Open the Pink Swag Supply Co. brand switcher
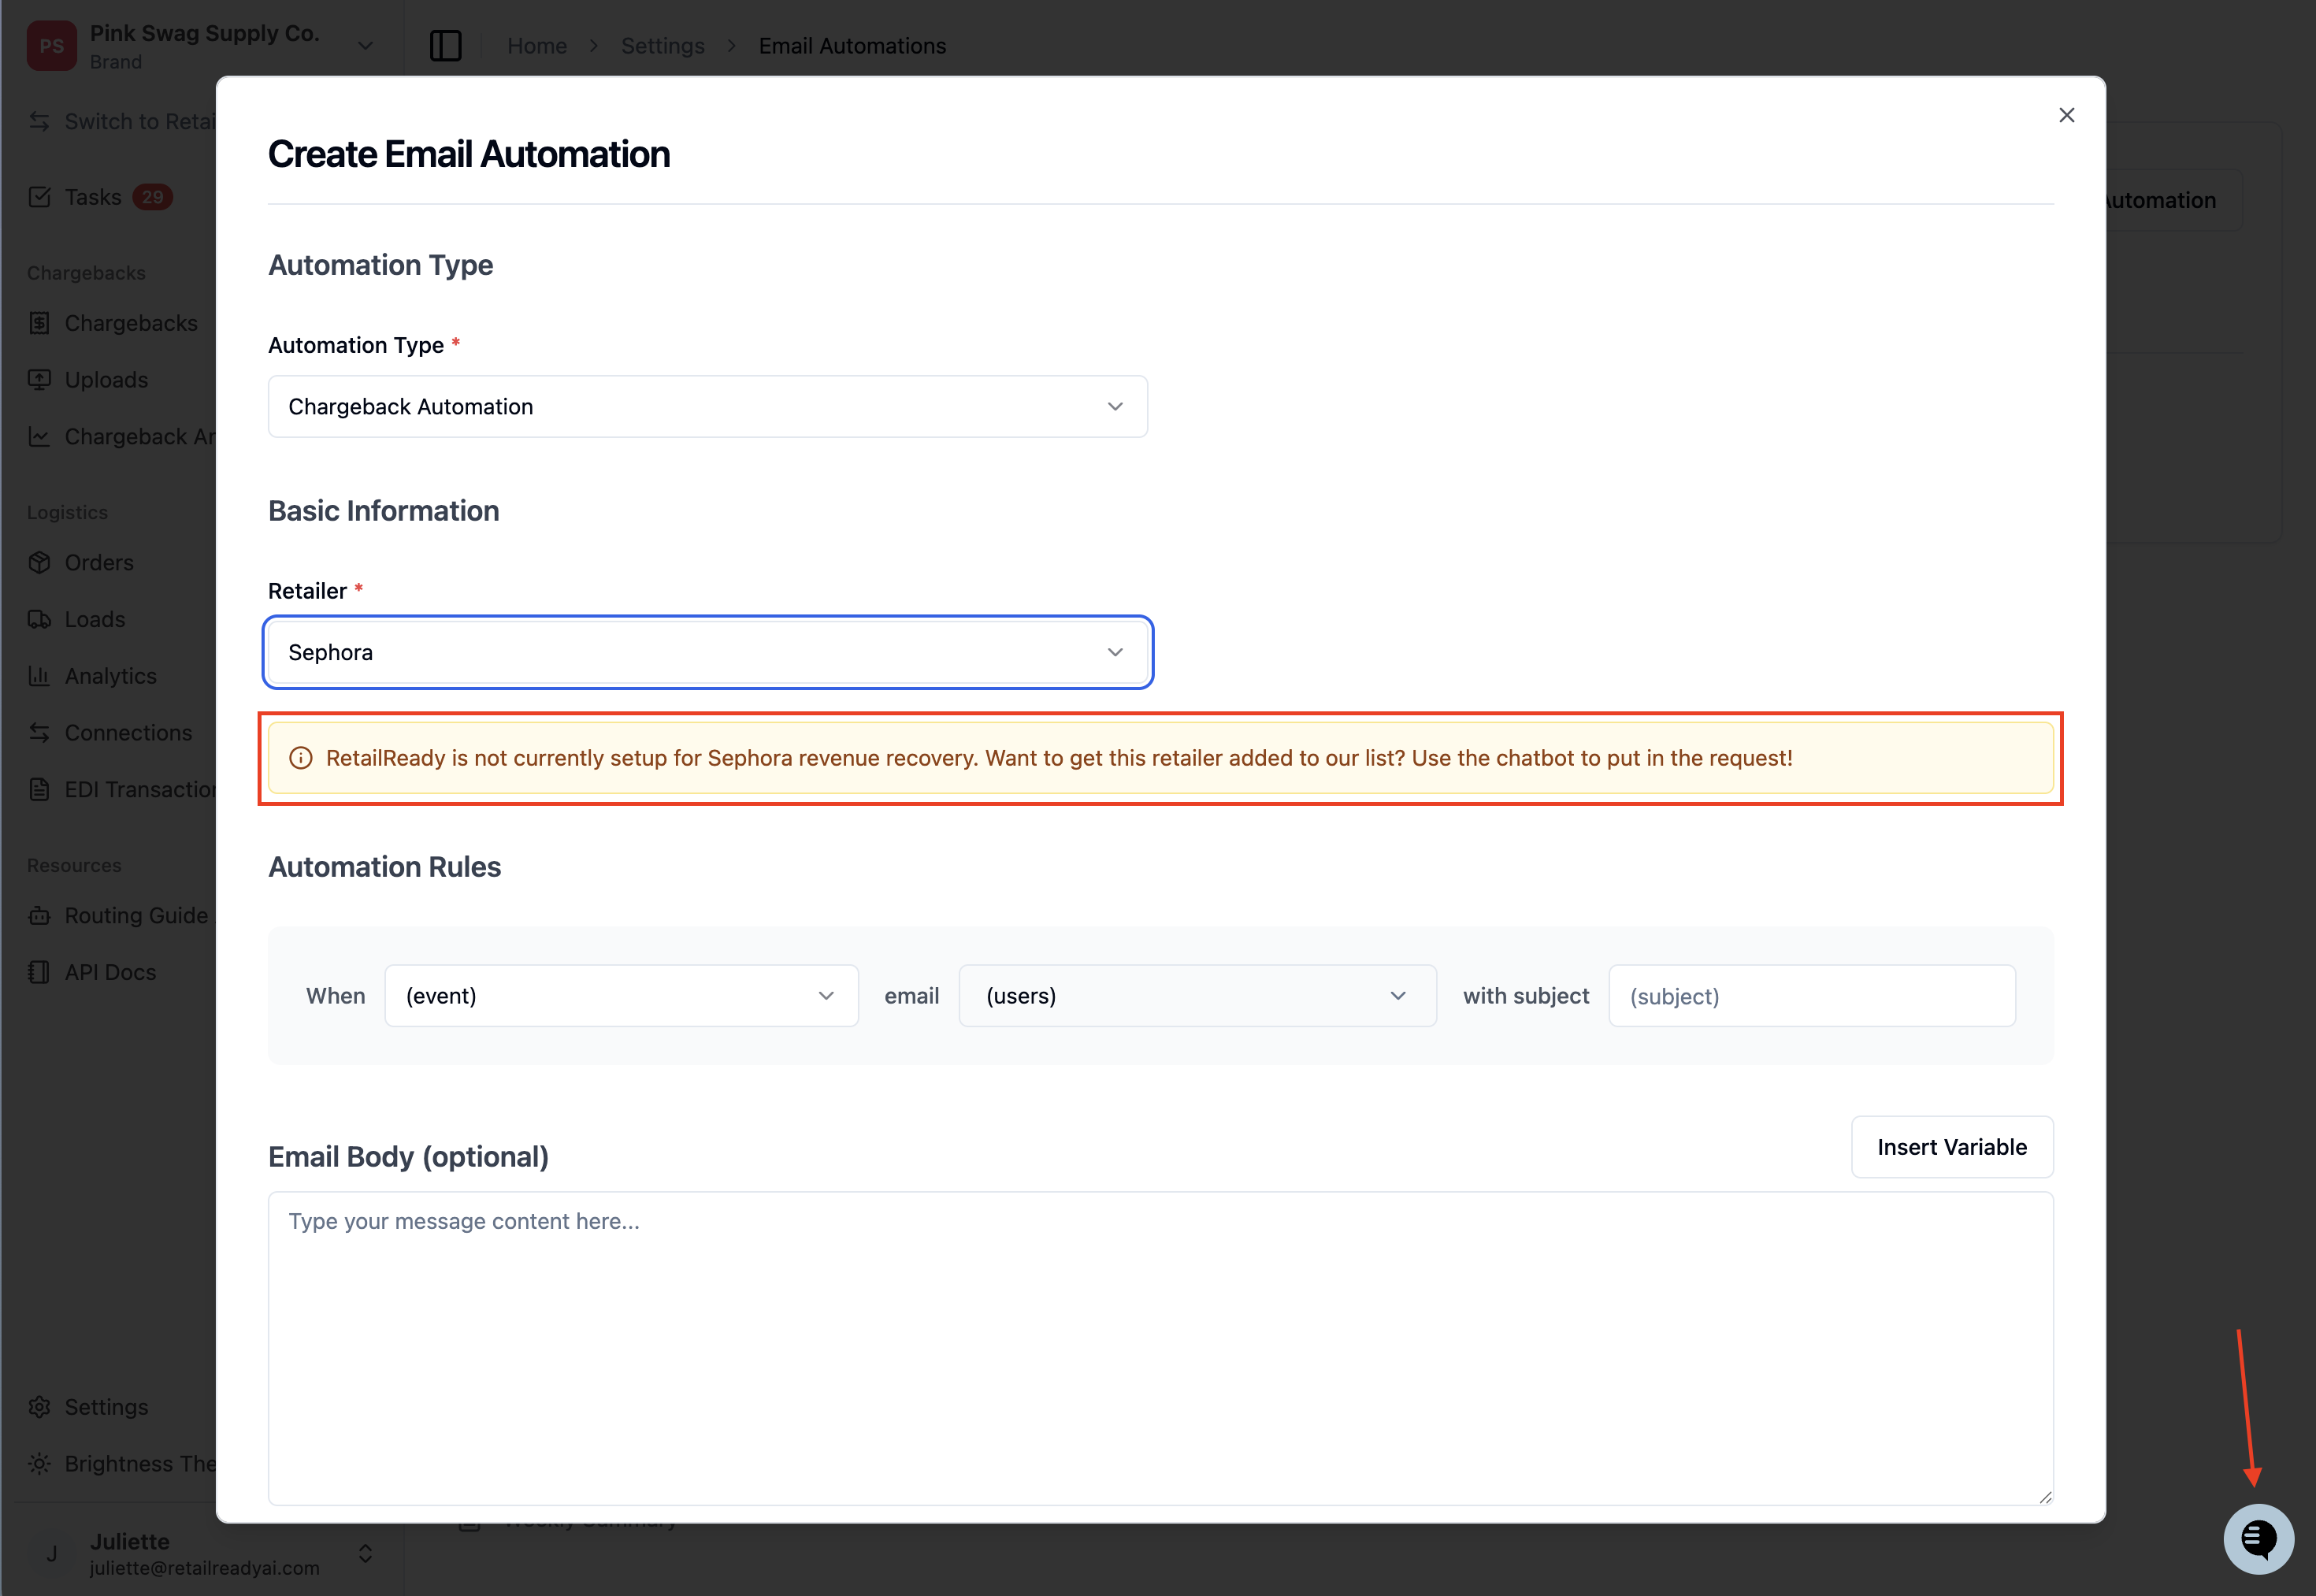Image resolution: width=2316 pixels, height=1596 pixels. (202, 46)
